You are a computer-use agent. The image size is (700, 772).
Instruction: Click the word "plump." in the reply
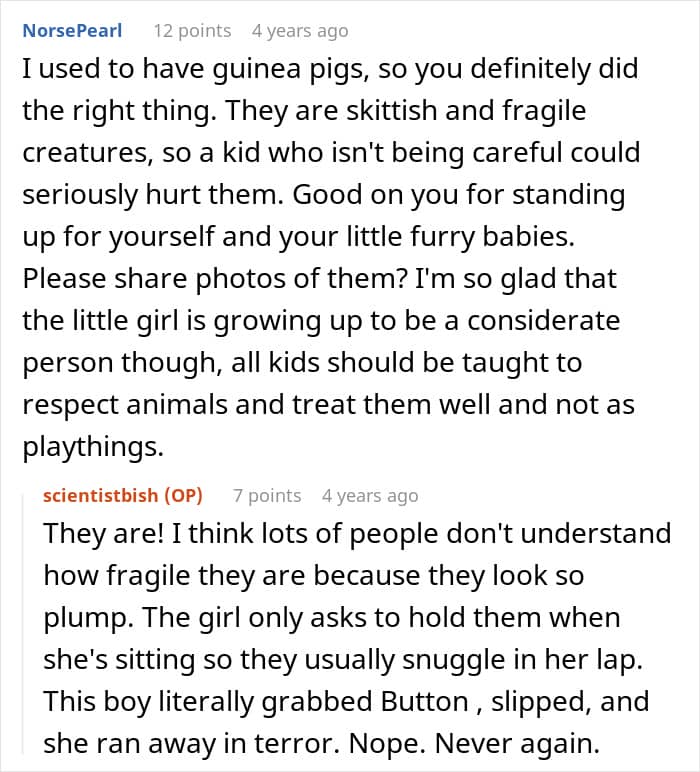(x=89, y=618)
